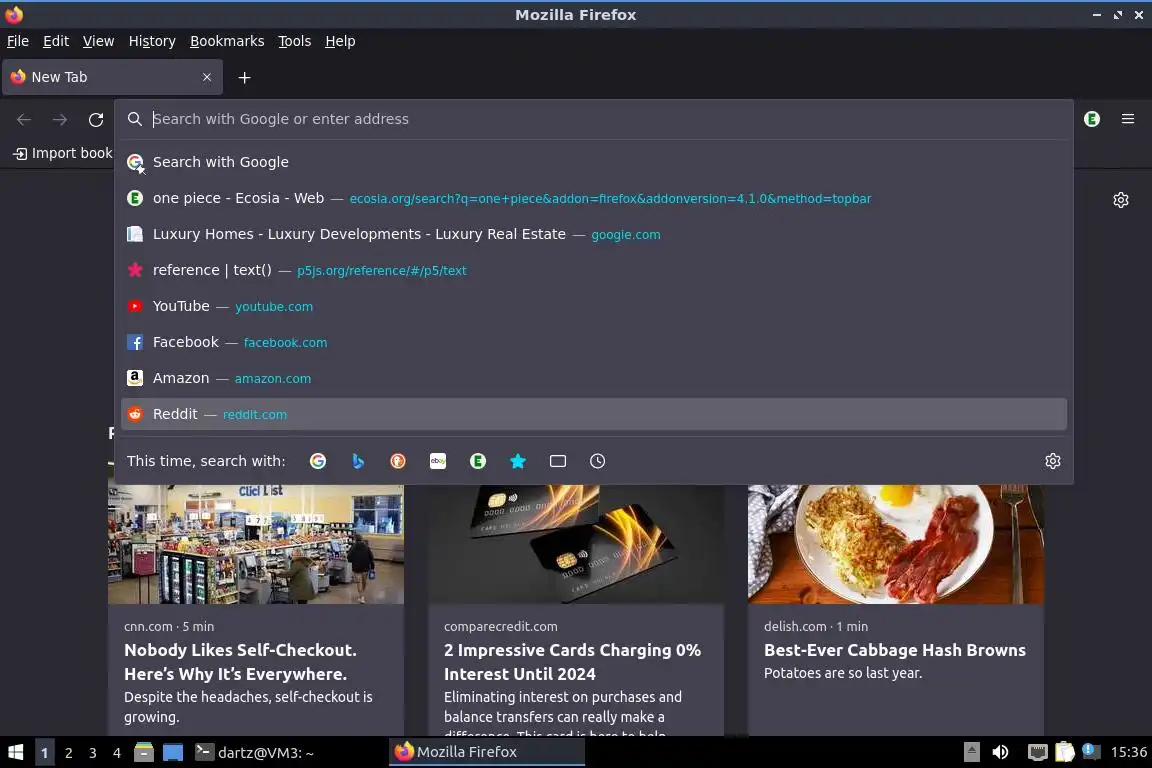Open the CNN self-checkout story image
Image resolution: width=1152 pixels, height=768 pixels.
(x=256, y=544)
